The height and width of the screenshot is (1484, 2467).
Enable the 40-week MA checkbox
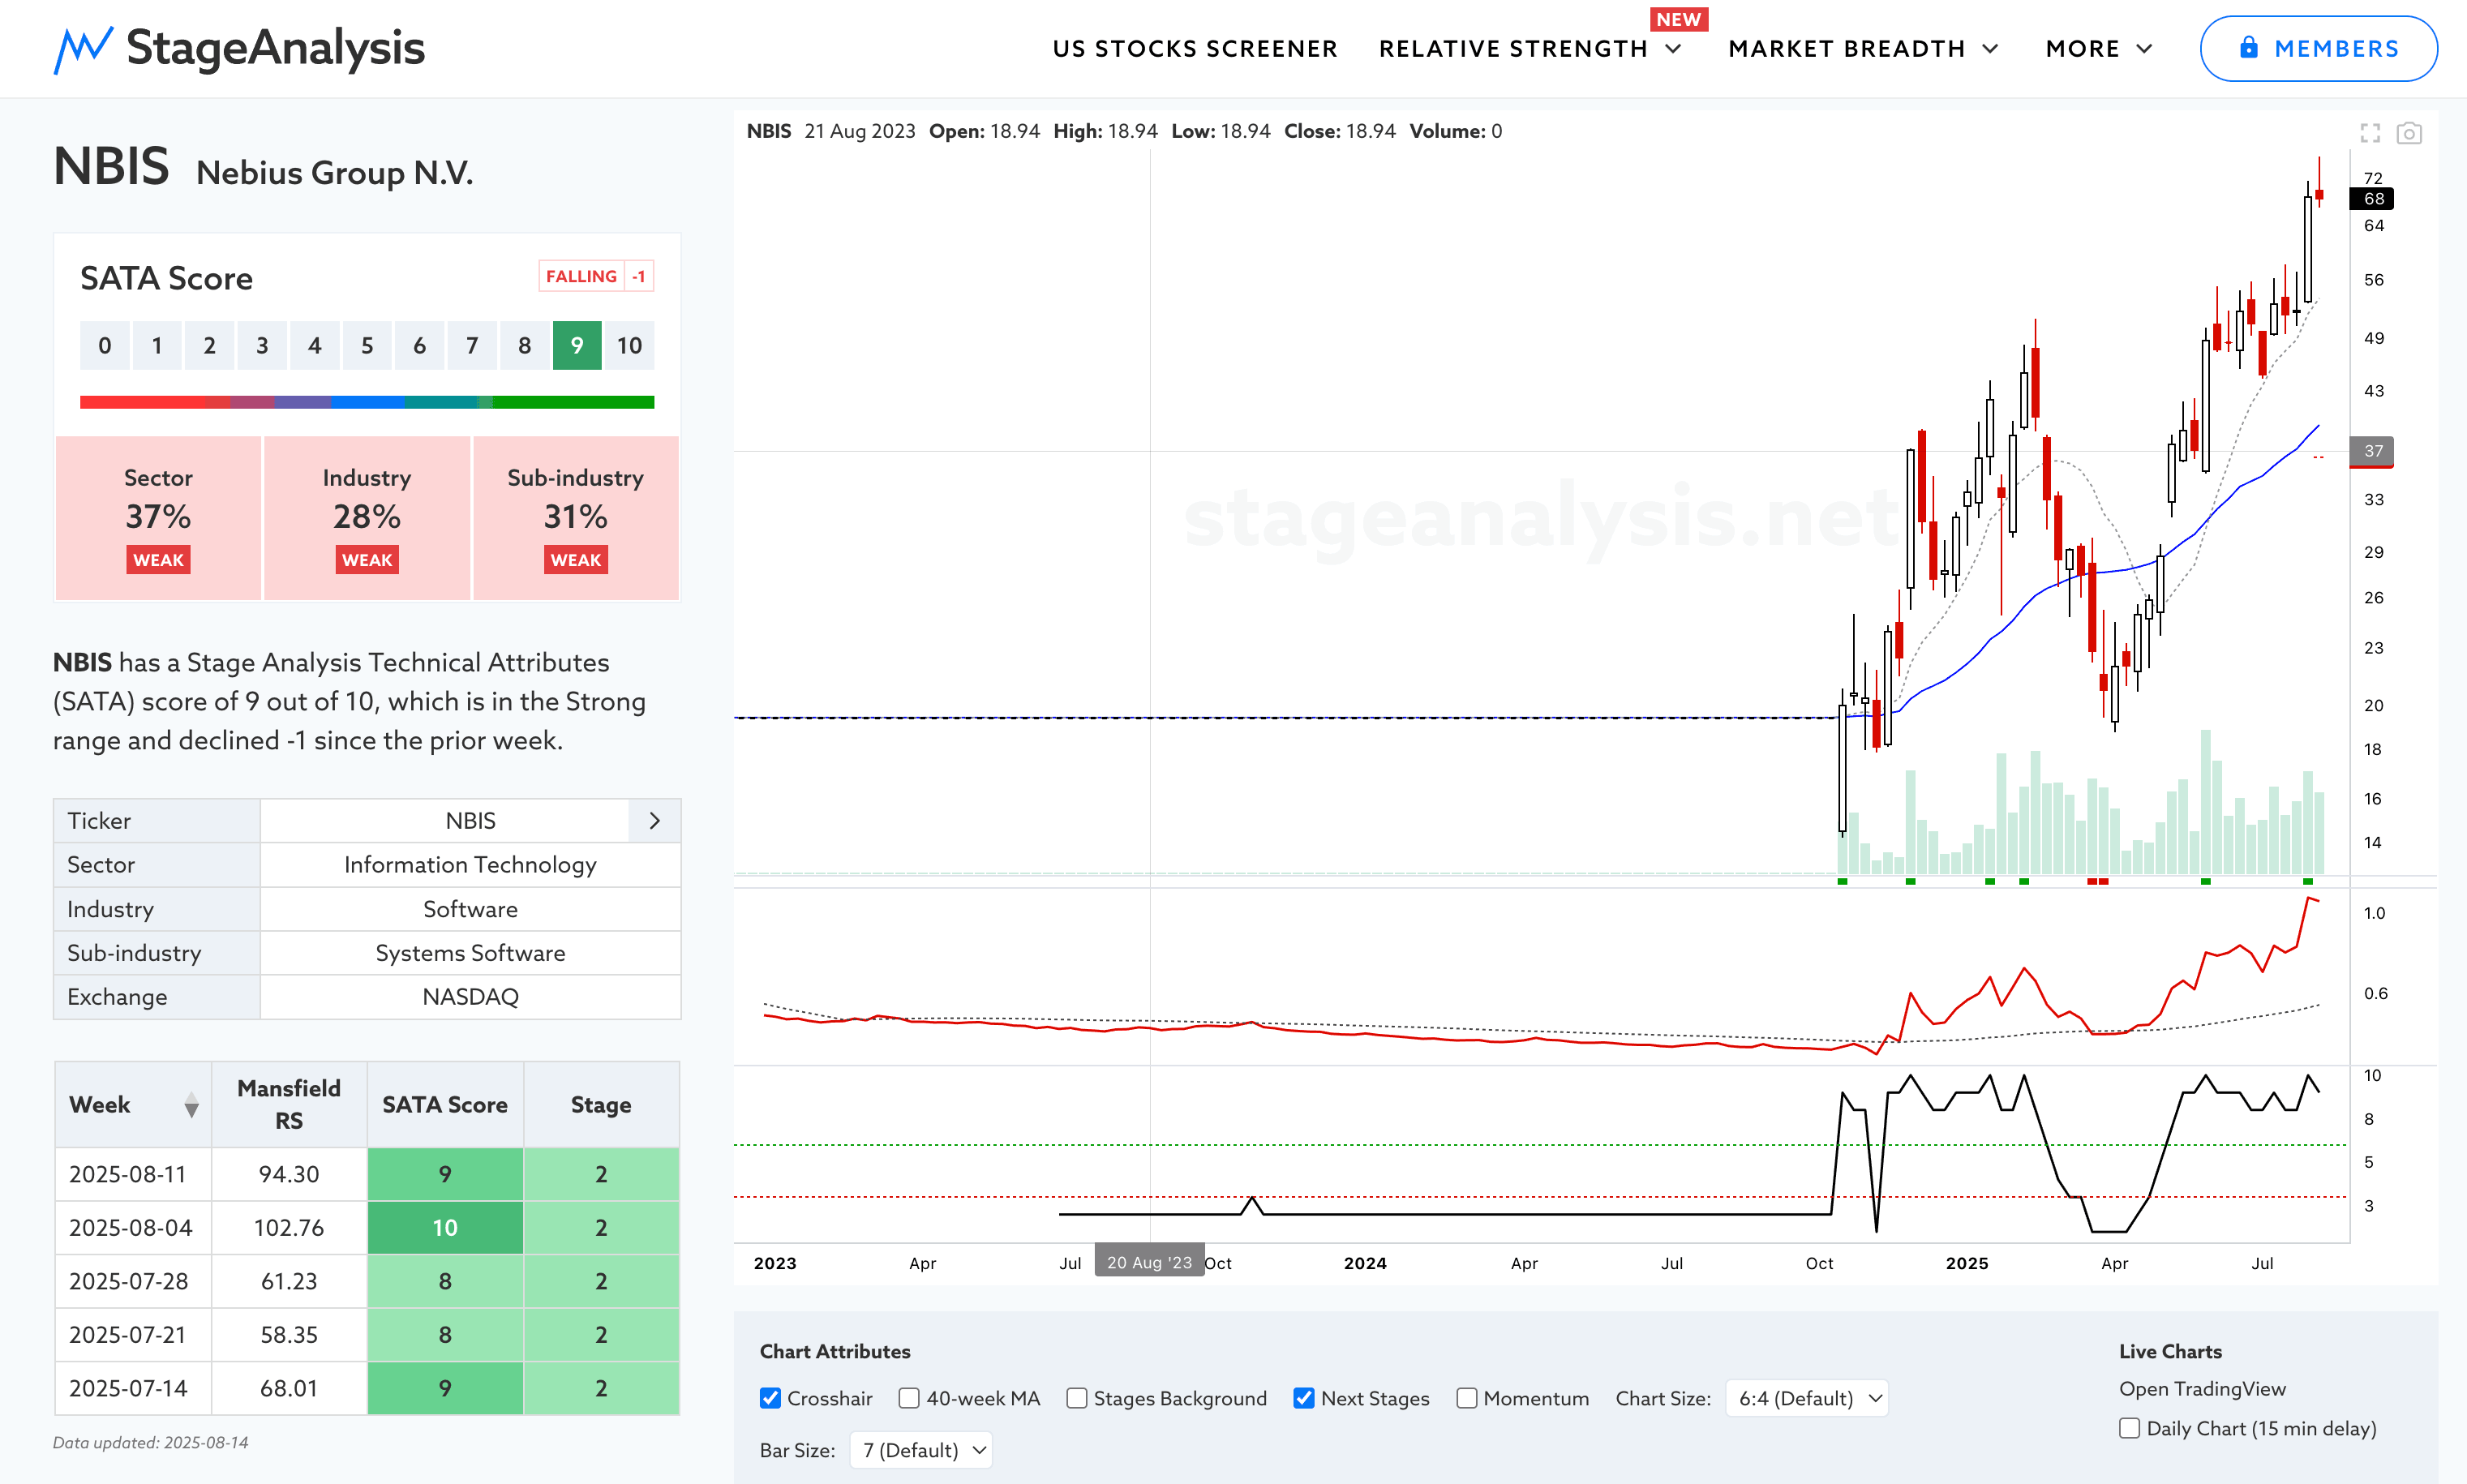(908, 1398)
